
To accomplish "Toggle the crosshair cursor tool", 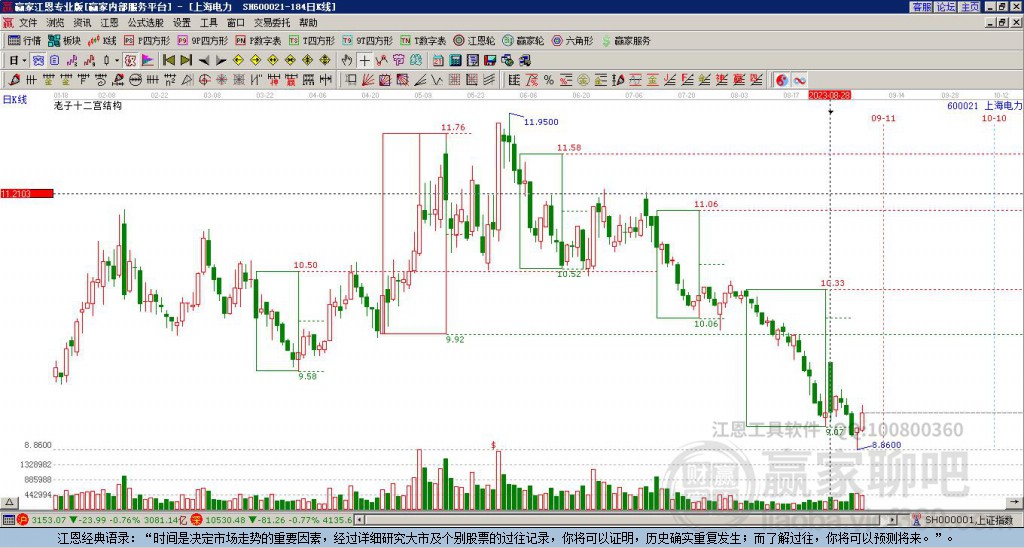I will 364,60.
